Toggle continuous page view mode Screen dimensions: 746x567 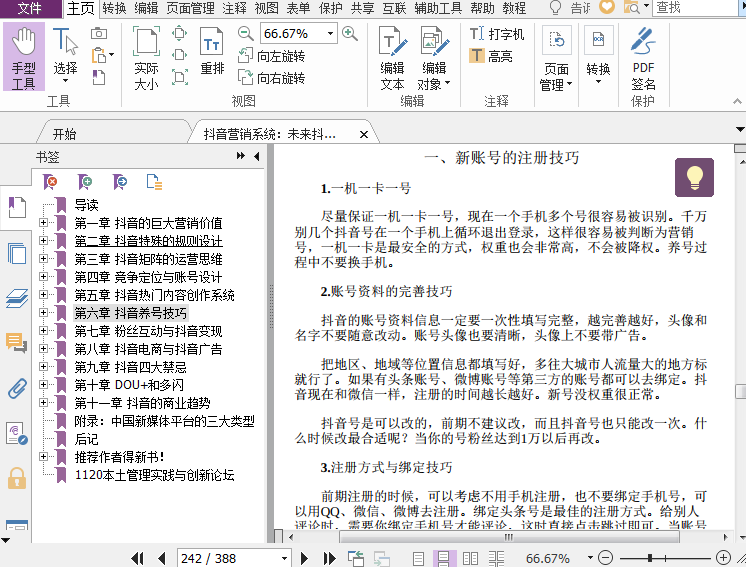(444, 558)
